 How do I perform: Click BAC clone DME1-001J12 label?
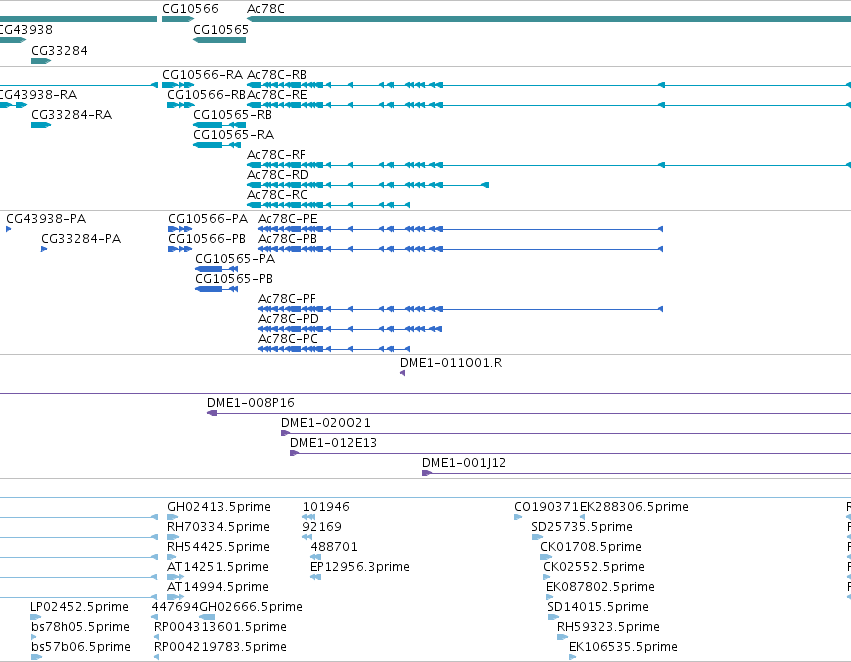tap(464, 463)
